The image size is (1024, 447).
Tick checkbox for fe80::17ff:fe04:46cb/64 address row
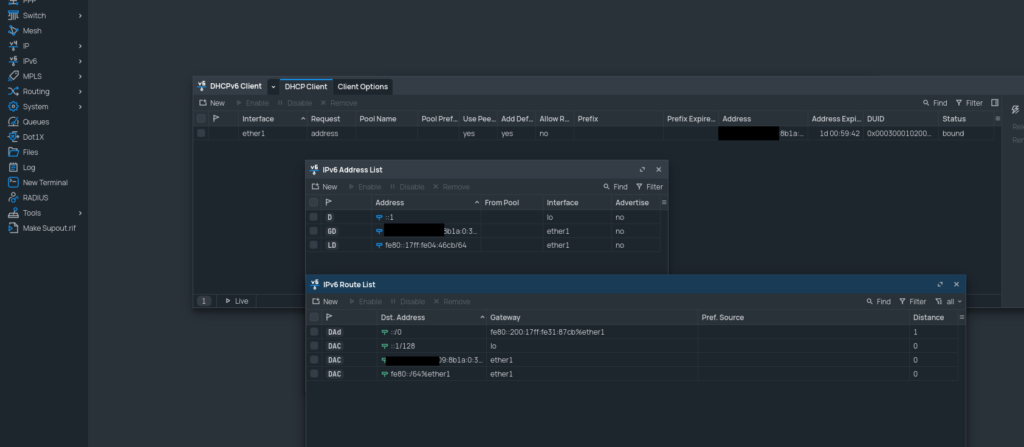tap(314, 245)
